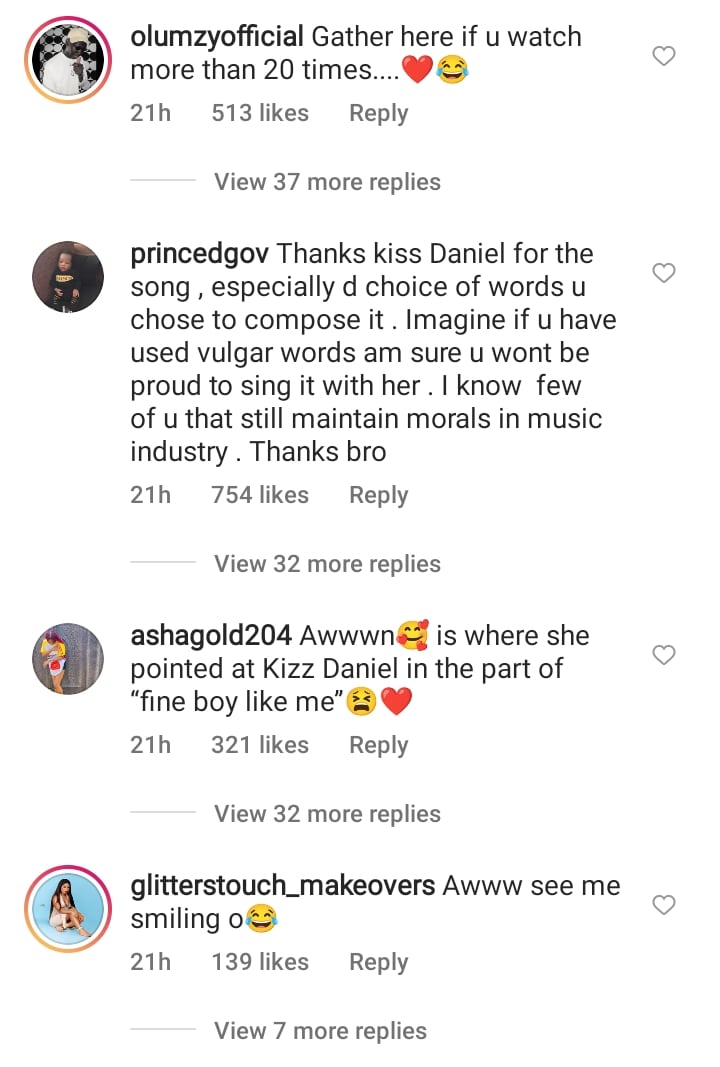Viewport: 720px width, 1067px height.
Task: Open the olumzyofficial username link
Action: (x=217, y=37)
